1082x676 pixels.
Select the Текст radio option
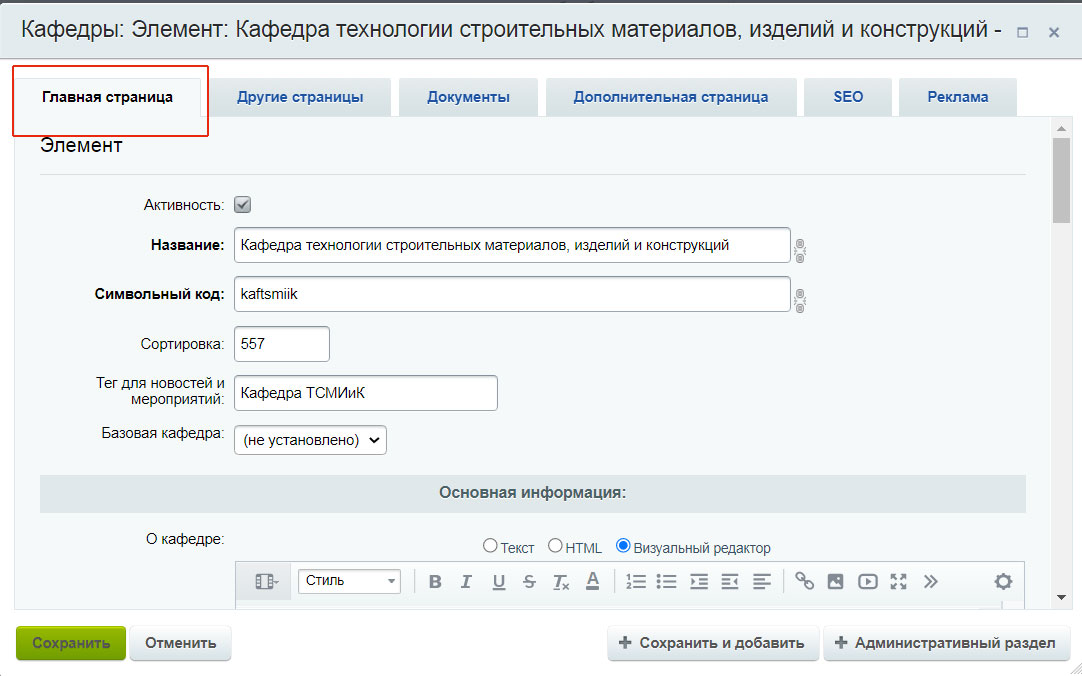[490, 546]
